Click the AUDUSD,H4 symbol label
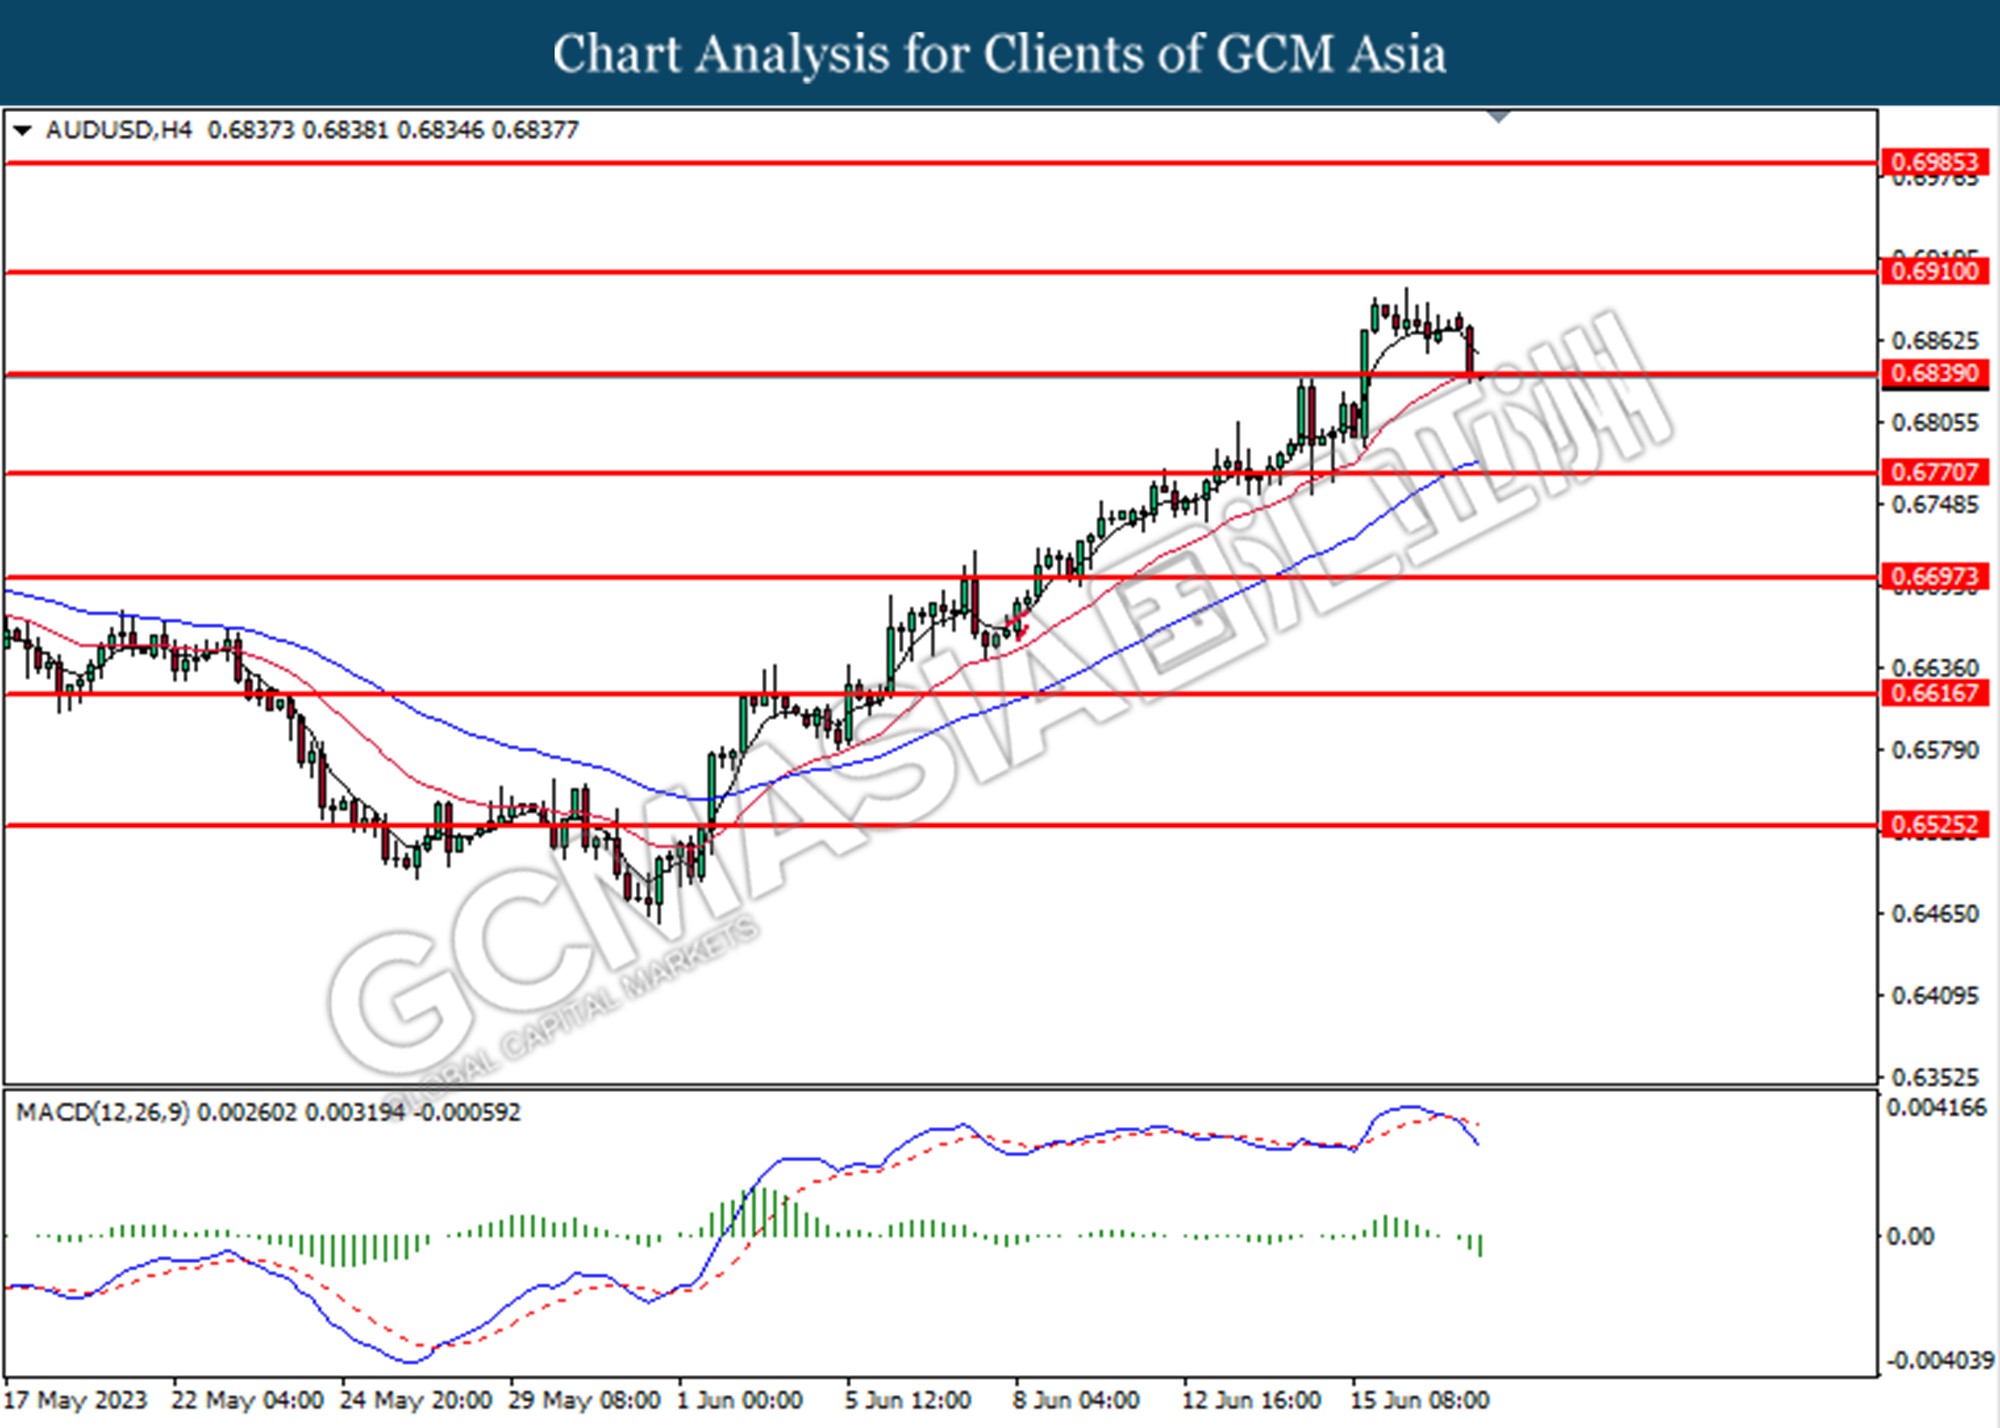The height and width of the screenshot is (1428, 2000). pyautogui.click(x=119, y=130)
